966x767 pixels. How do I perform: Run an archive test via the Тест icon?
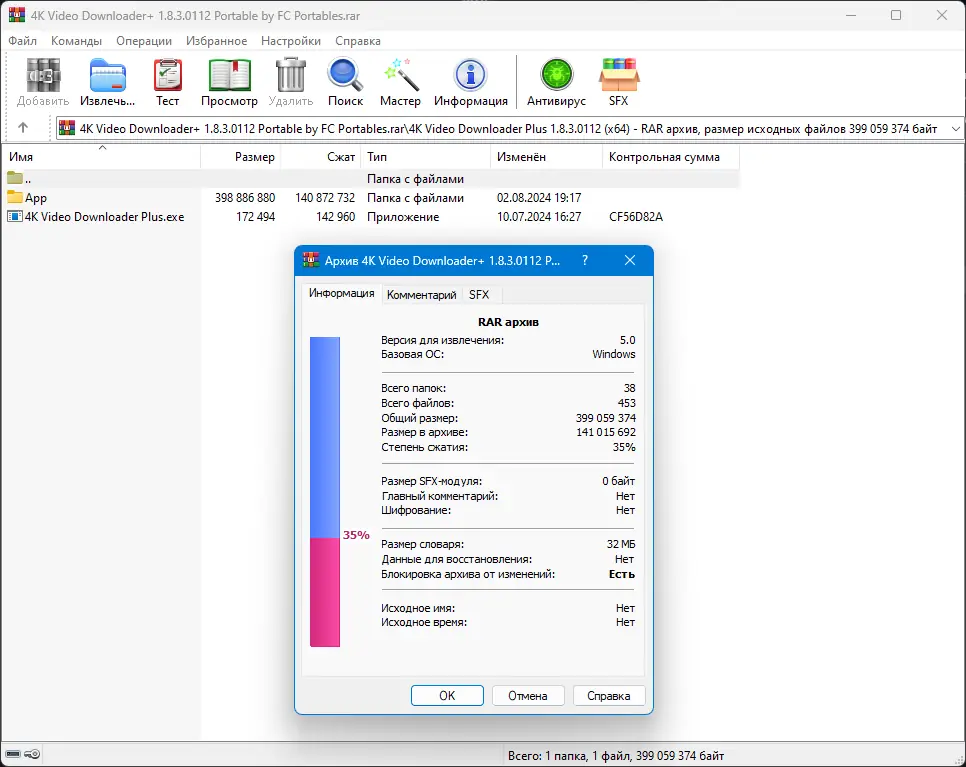point(167,80)
